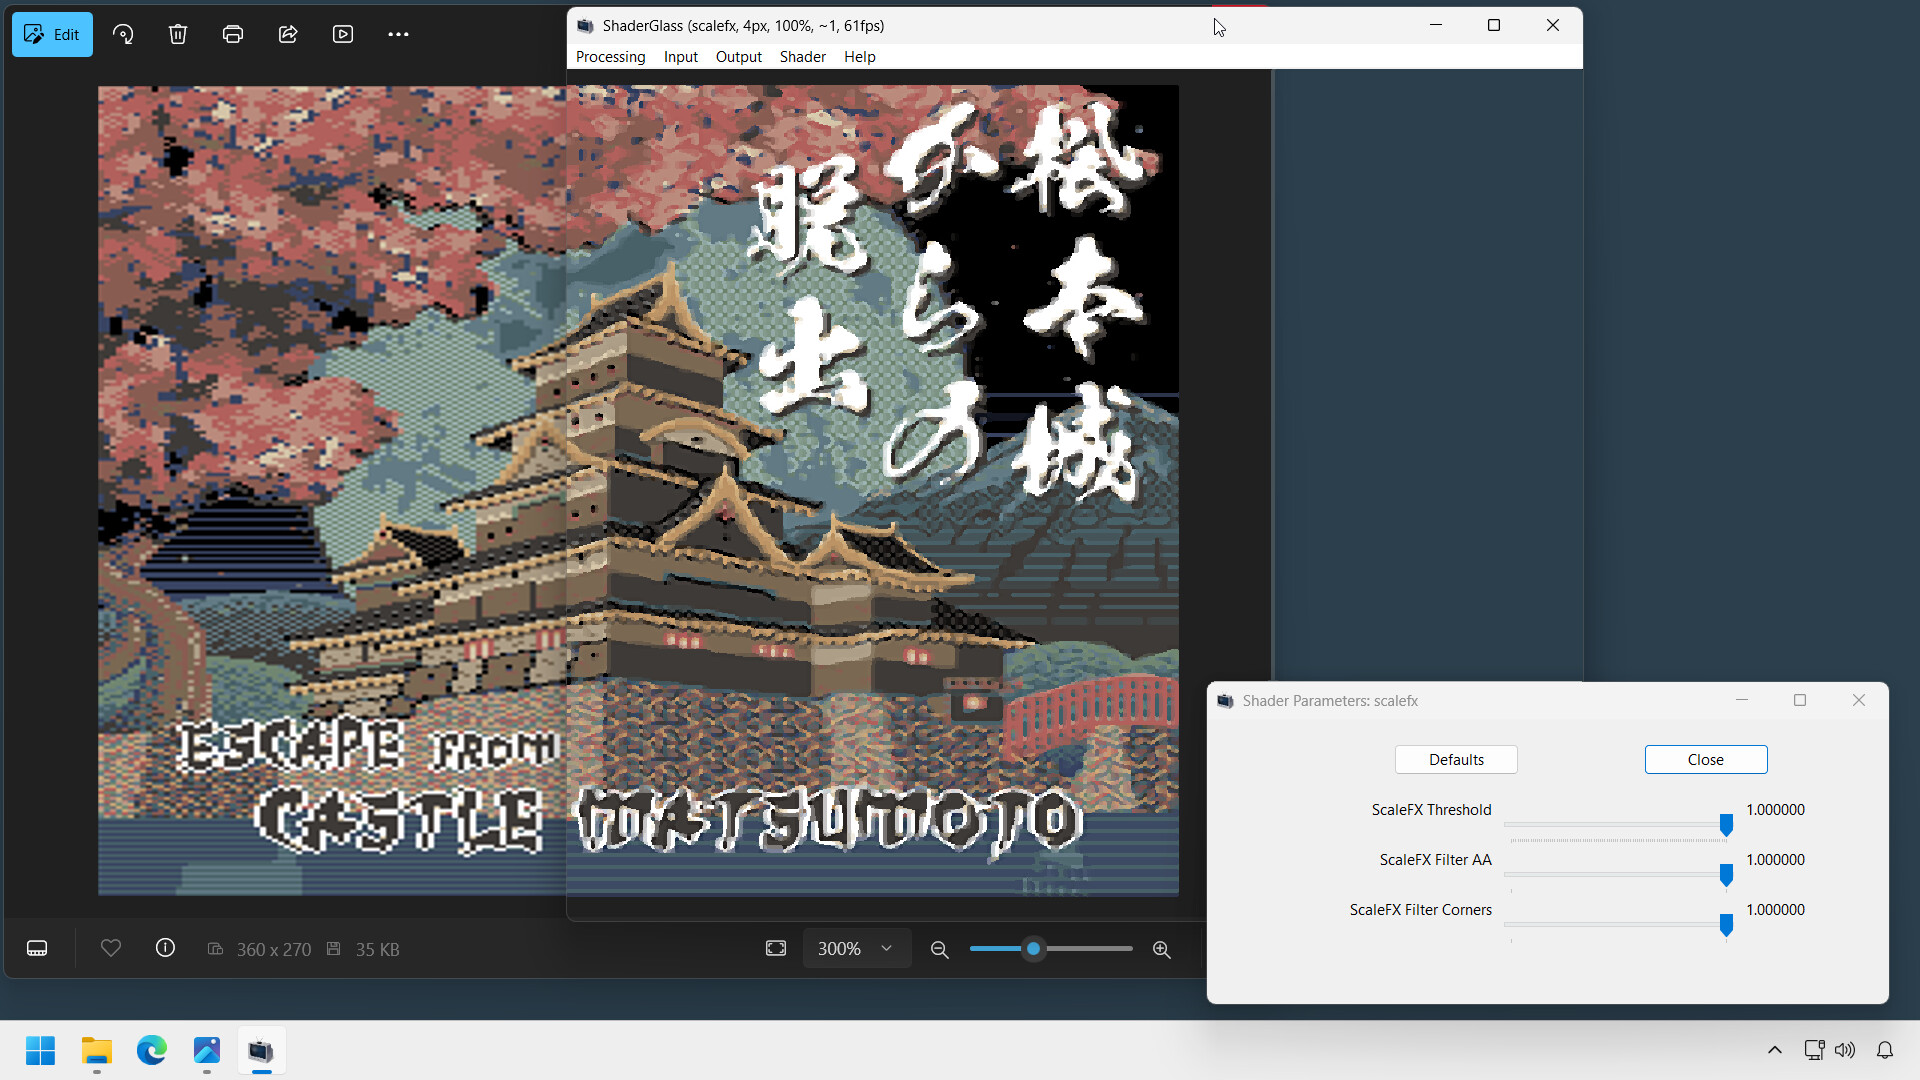Reset shader parameters with Defaults button

[x=1455, y=759]
